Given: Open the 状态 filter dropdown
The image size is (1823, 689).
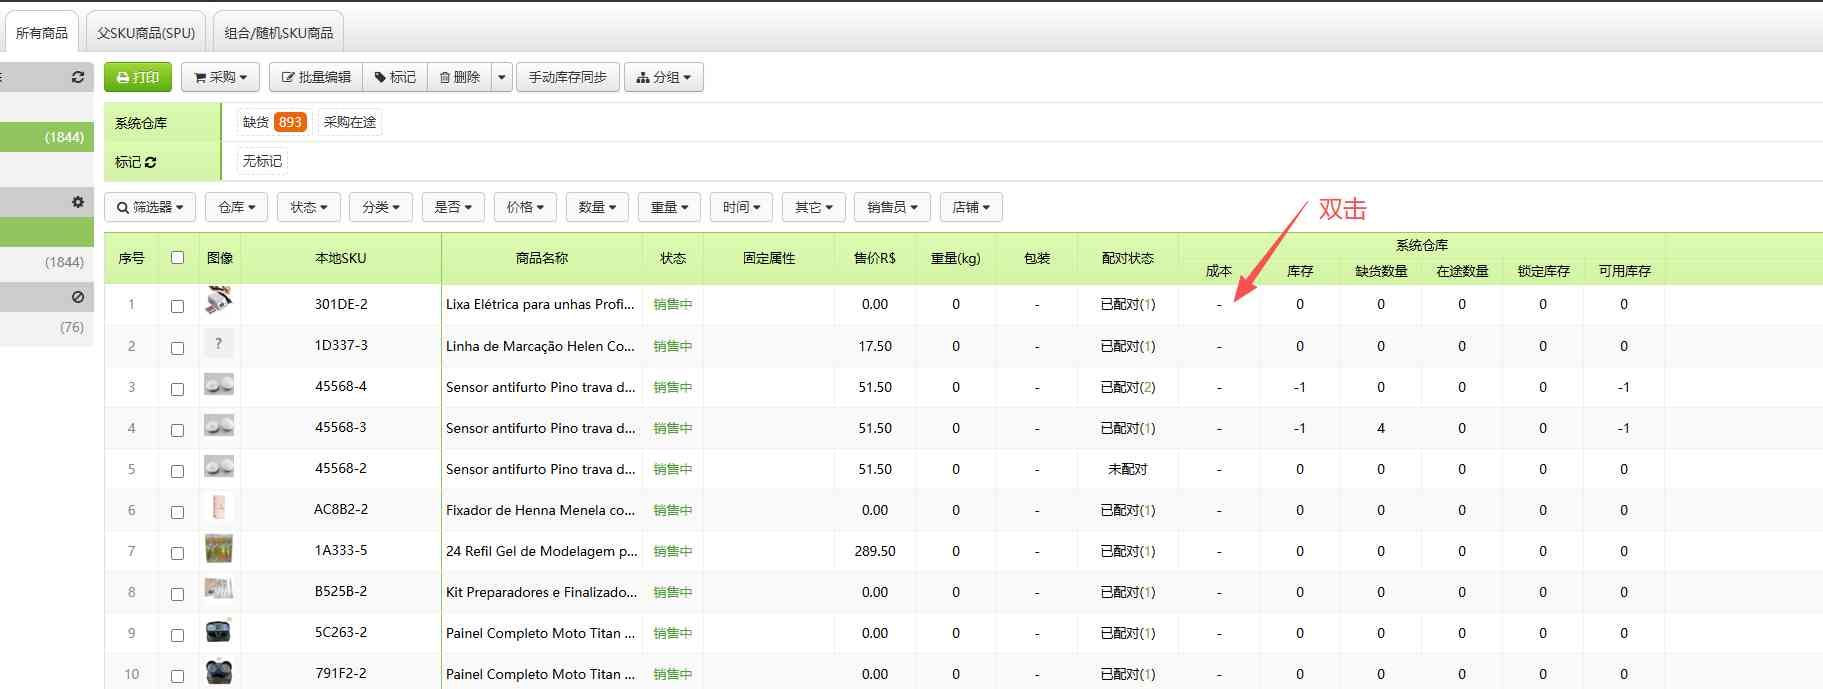Looking at the screenshot, I should pyautogui.click(x=309, y=207).
